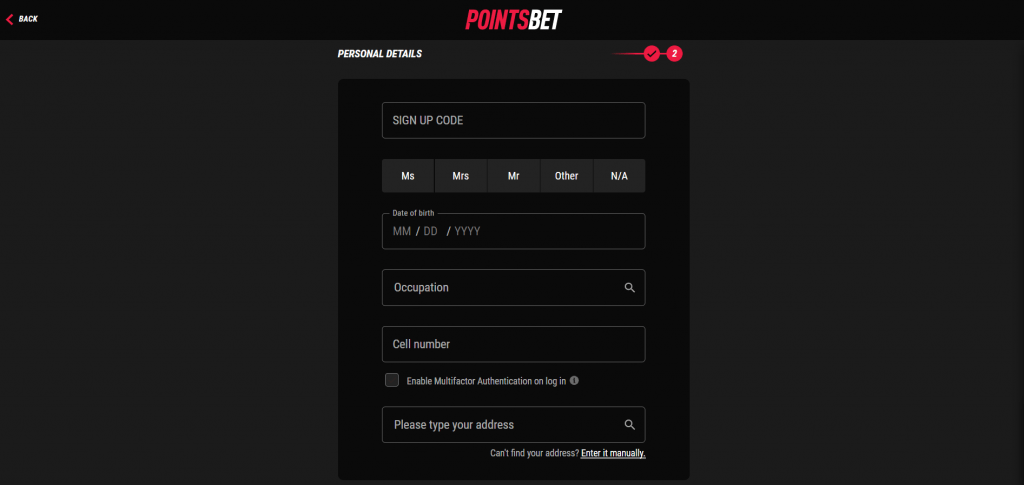
Task: Click the address search magnifier icon
Action: (x=630, y=424)
